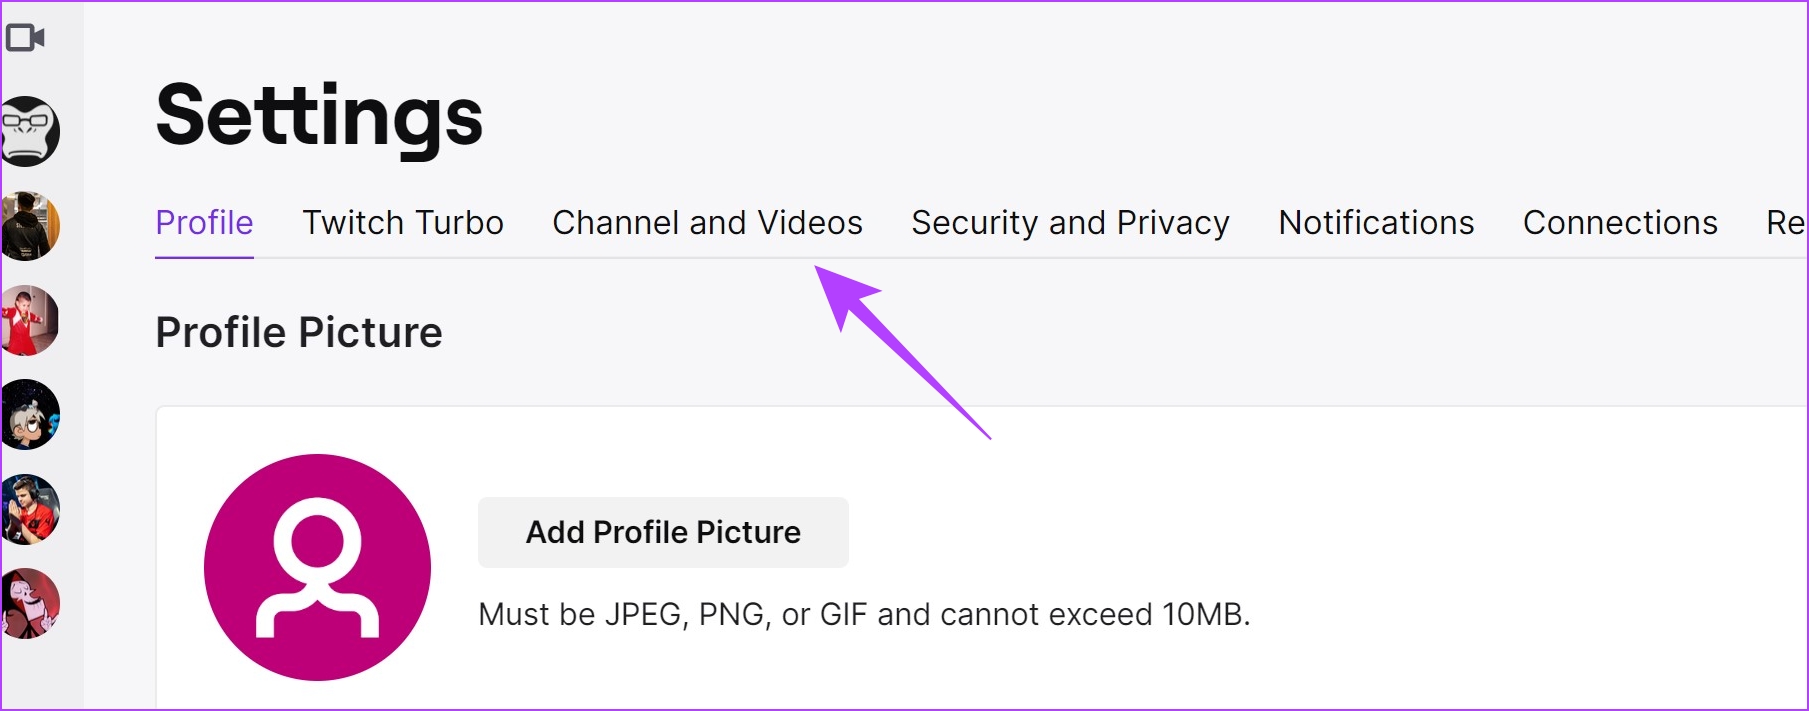Open the partially visible "Re" tab

point(1785,223)
